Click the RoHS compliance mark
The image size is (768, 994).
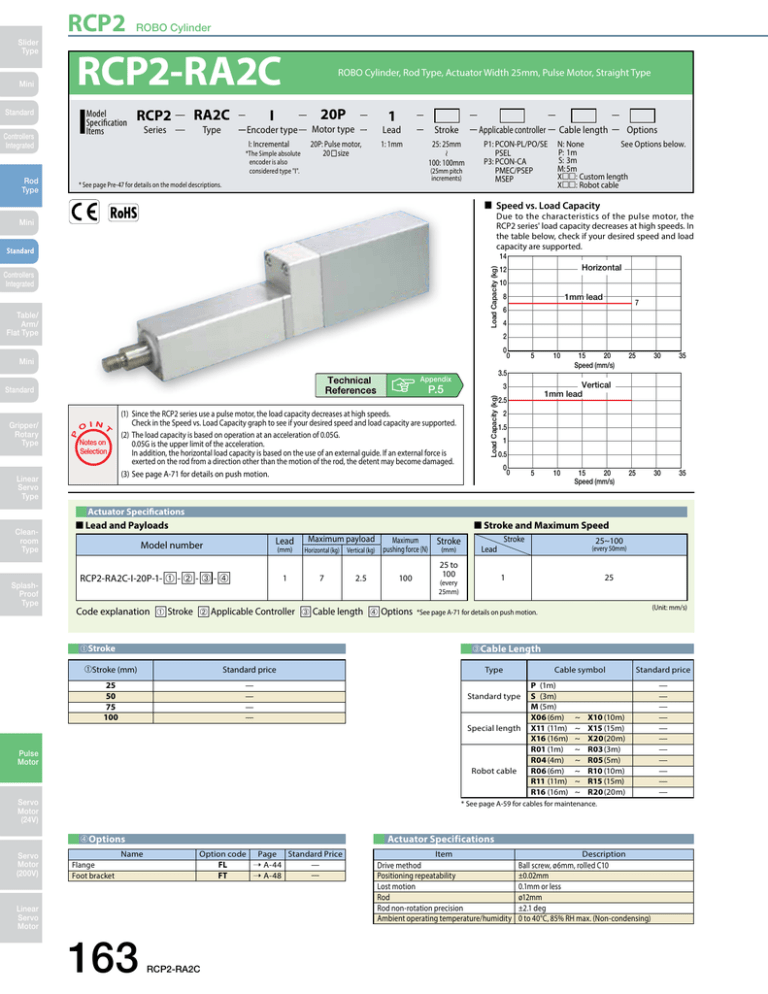[123, 212]
